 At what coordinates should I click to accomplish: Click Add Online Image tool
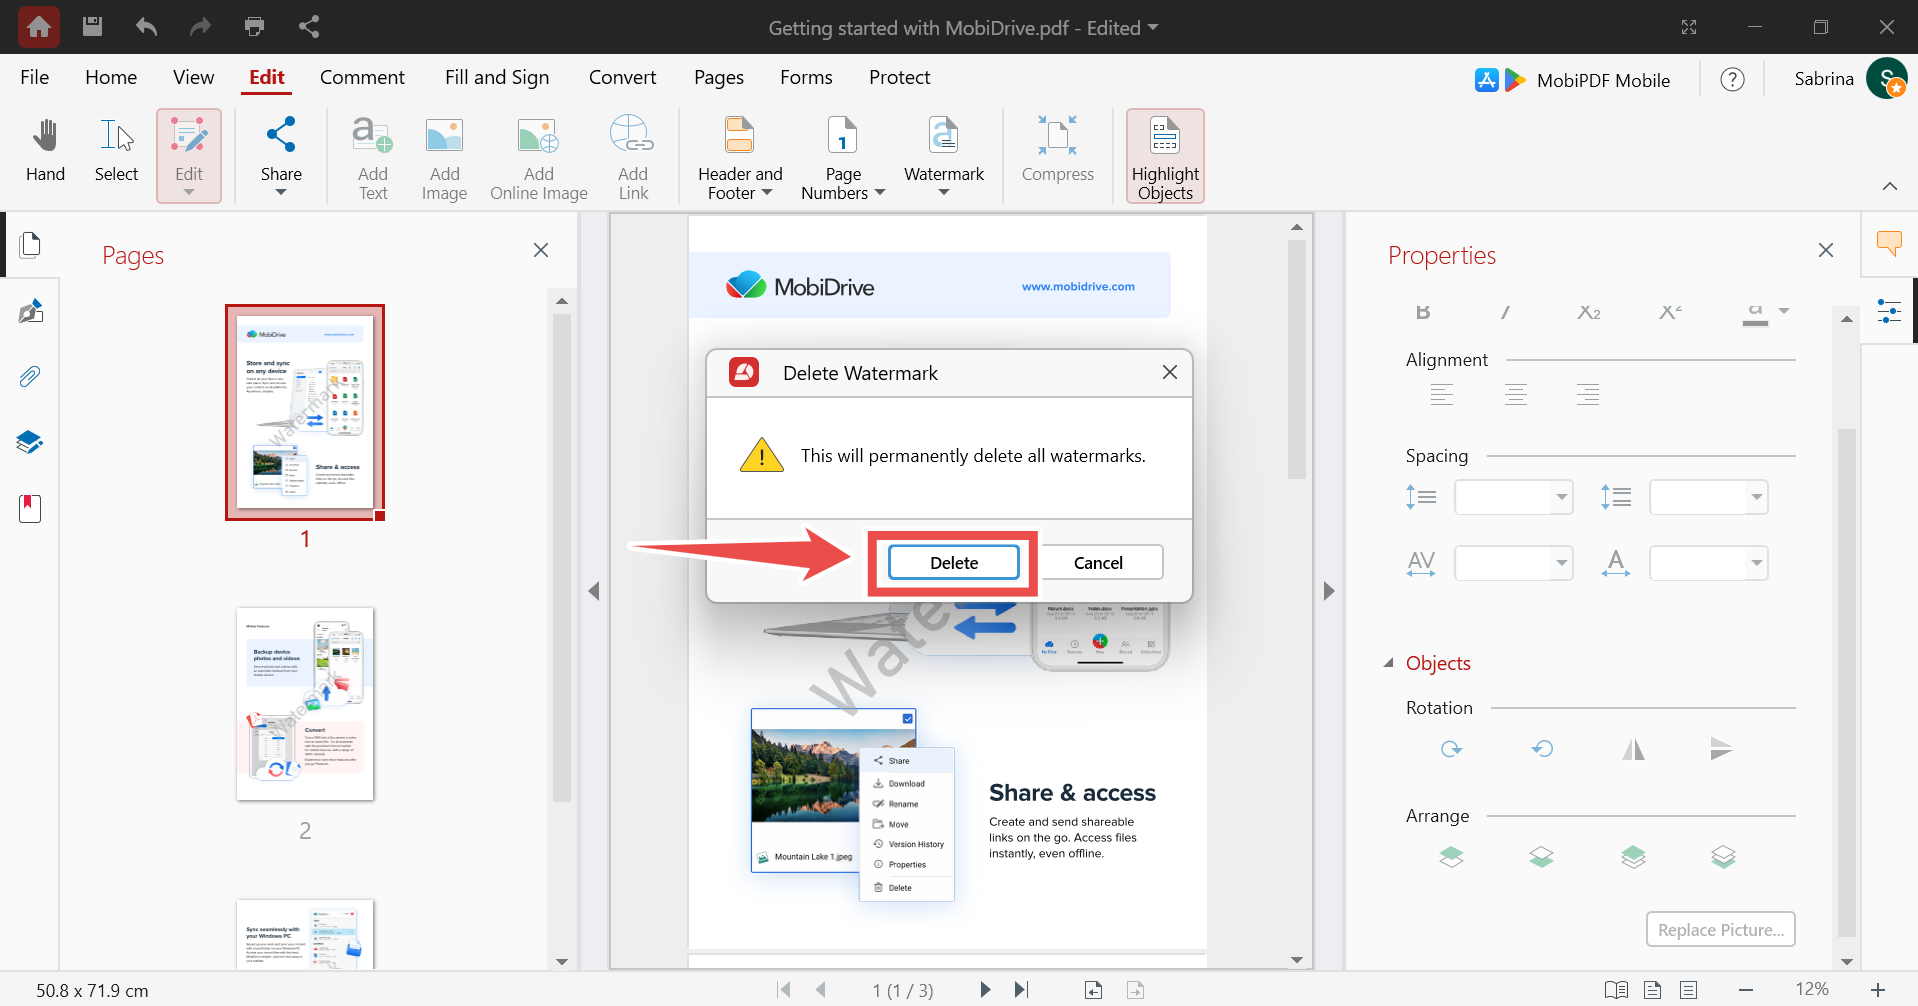point(539,157)
